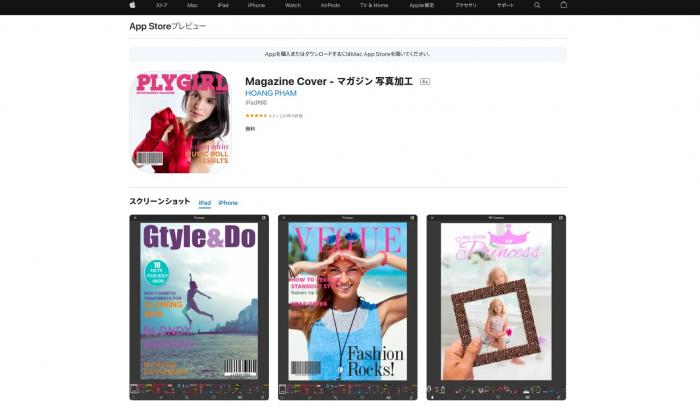
Task: Open the VEGUE Fashion Rocks screenshot
Action: (348, 307)
